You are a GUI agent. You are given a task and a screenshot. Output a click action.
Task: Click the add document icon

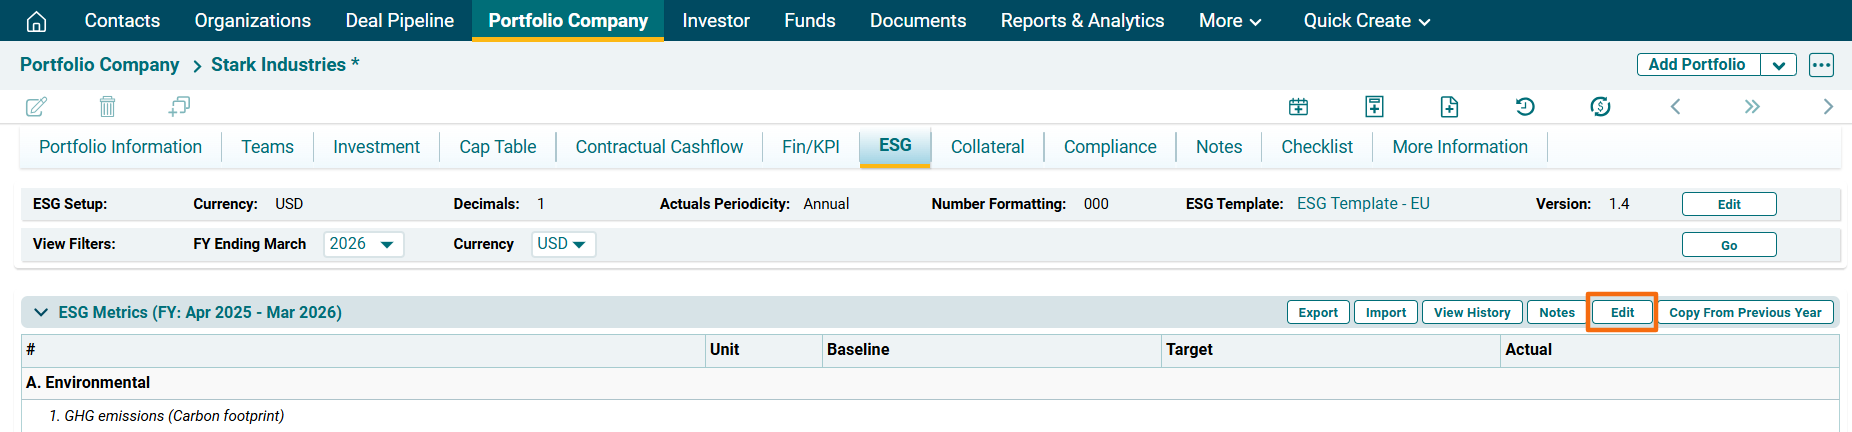click(x=1449, y=107)
